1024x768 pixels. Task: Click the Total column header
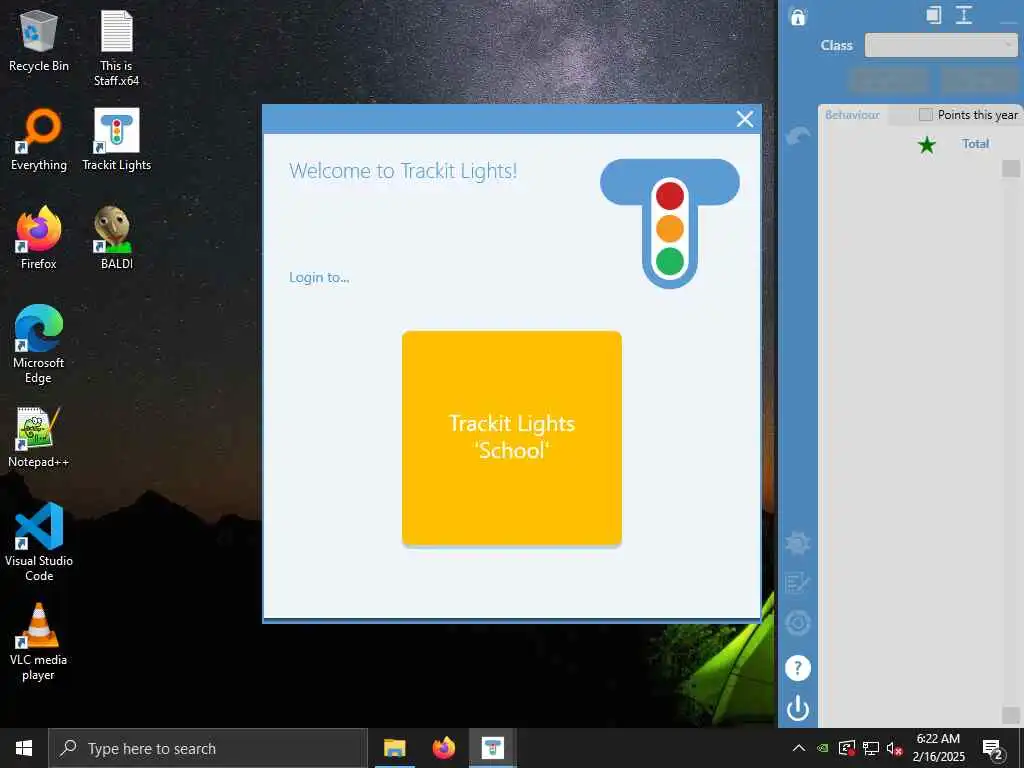click(975, 144)
